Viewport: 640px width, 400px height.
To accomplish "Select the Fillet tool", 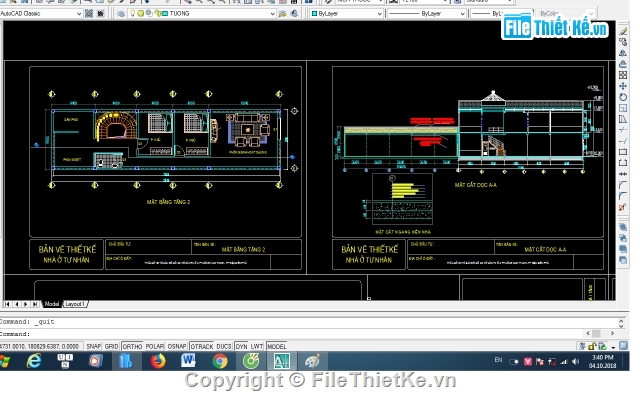I will 623,196.
